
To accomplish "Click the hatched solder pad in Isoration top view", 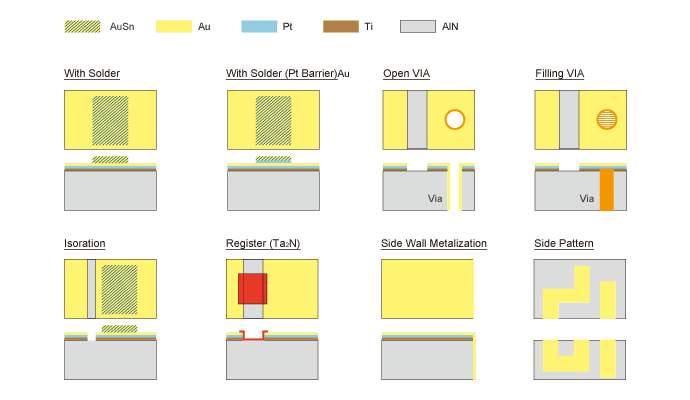I will tap(120, 289).
